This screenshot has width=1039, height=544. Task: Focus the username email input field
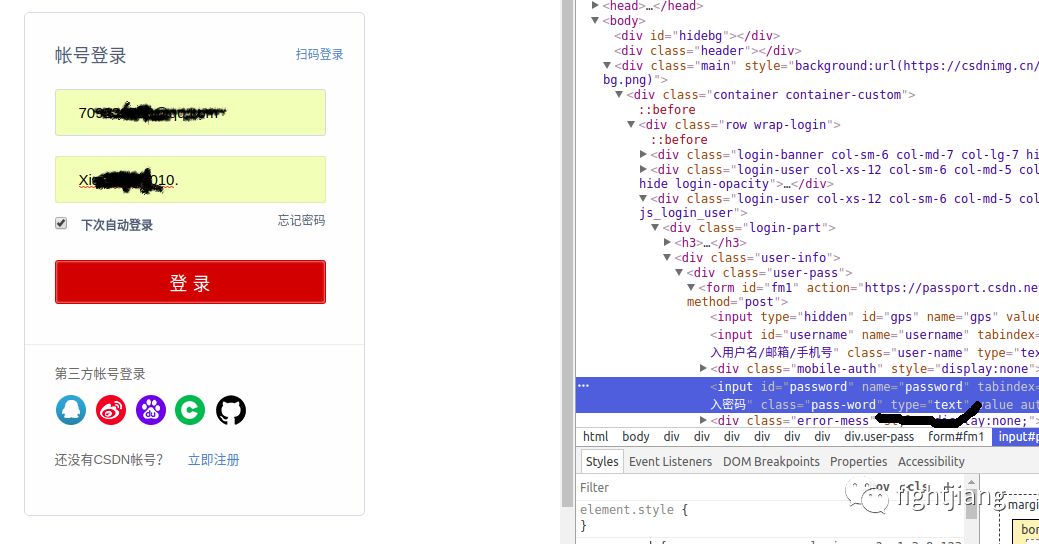[190, 113]
